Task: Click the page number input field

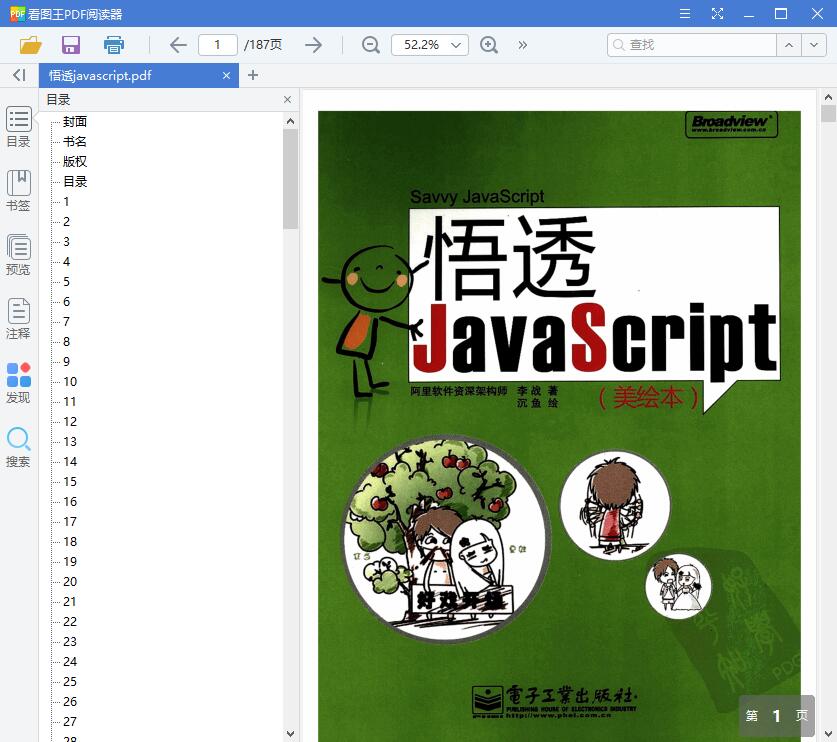Action: 218,45
